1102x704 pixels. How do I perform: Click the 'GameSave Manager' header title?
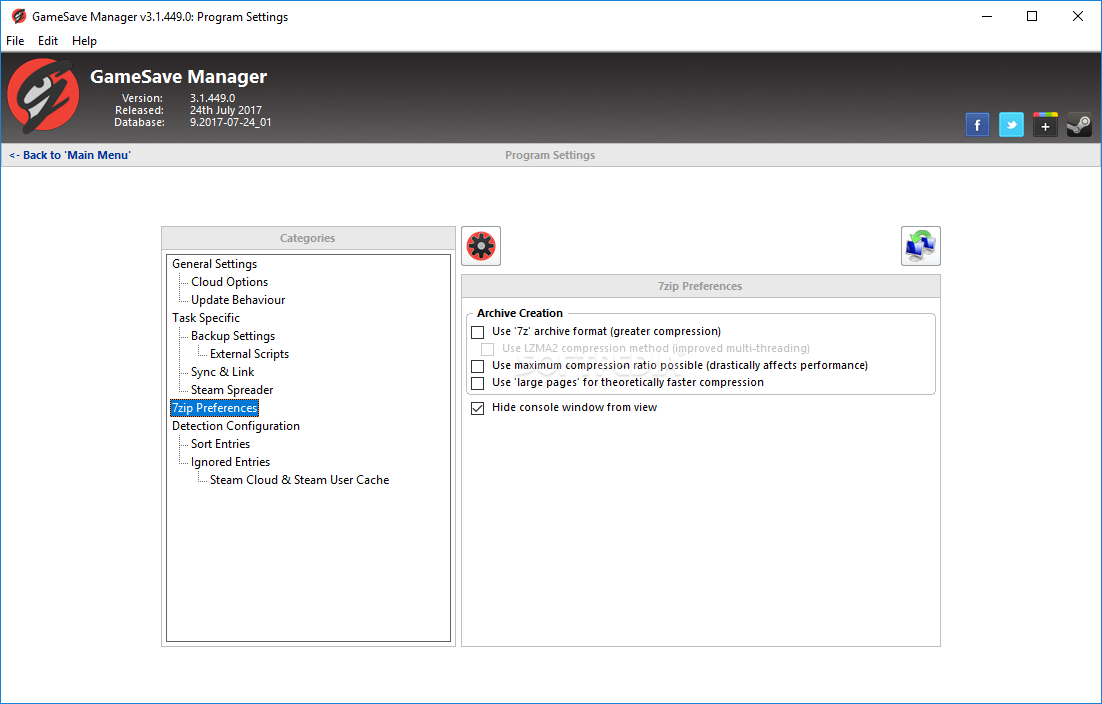click(179, 77)
